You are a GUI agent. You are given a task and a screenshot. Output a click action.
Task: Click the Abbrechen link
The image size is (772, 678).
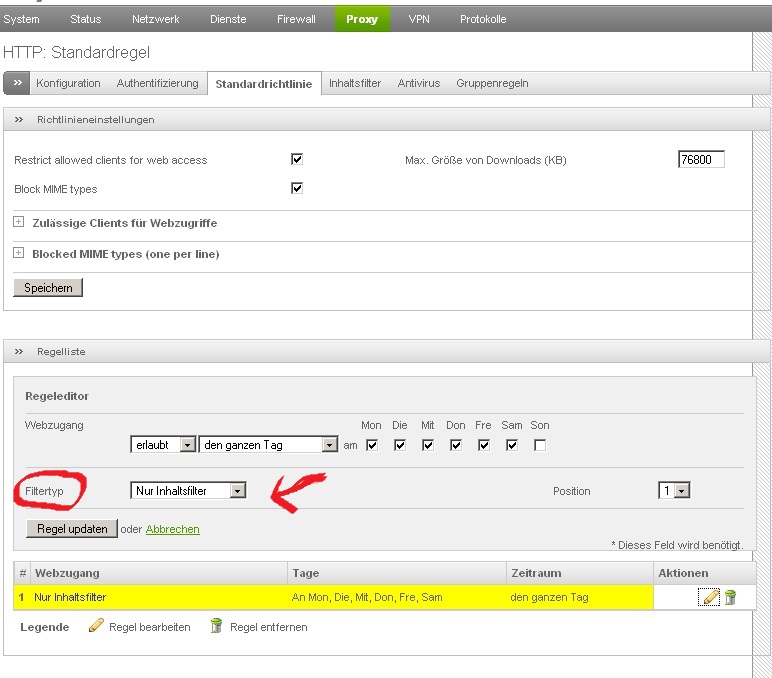point(172,529)
